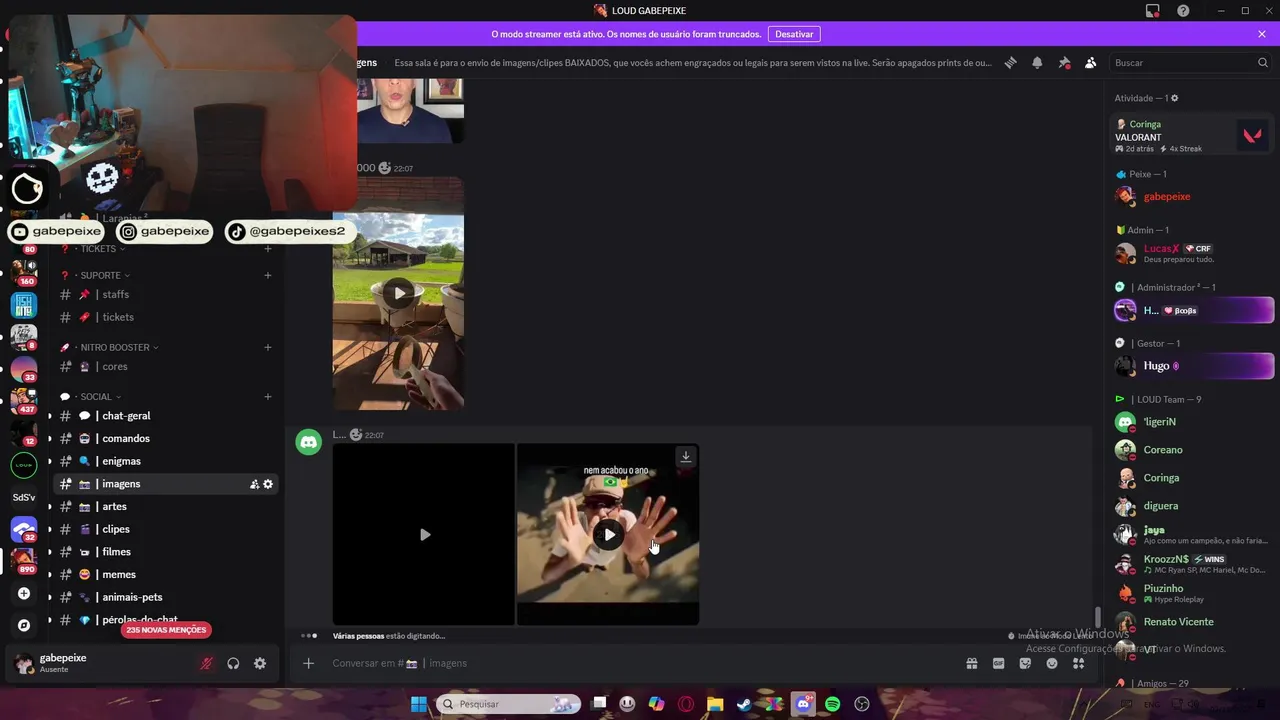
Task: Open the filmes channel
Action: point(165,552)
